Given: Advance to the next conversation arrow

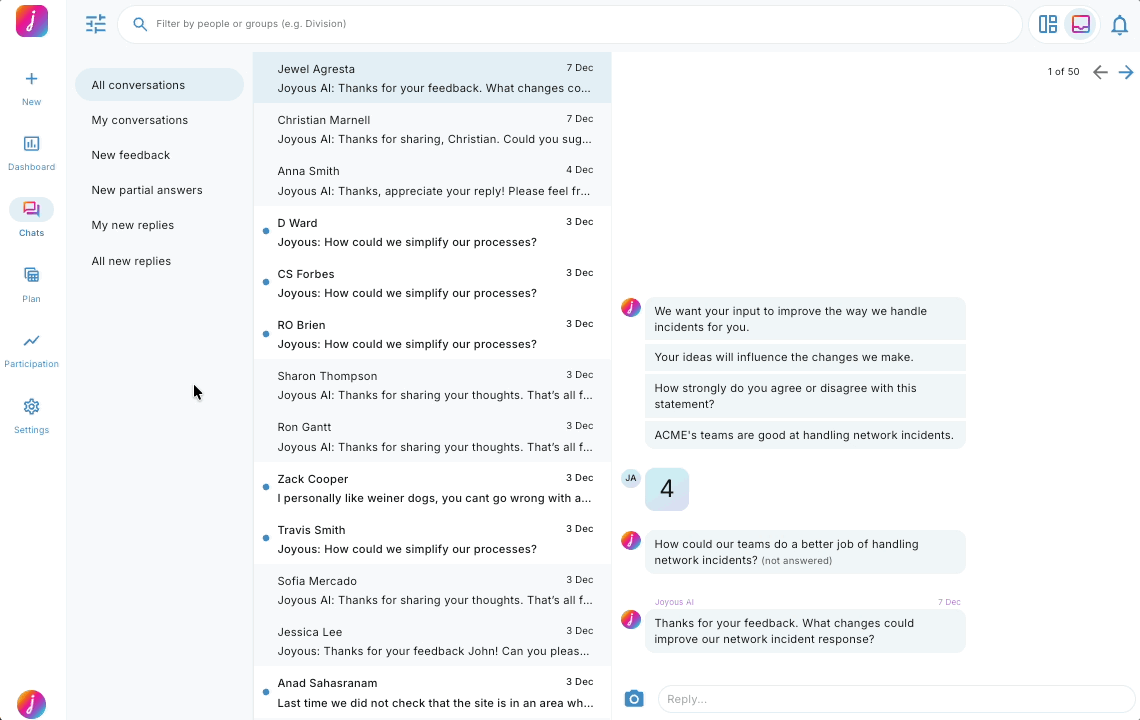Looking at the screenshot, I should click(x=1126, y=72).
